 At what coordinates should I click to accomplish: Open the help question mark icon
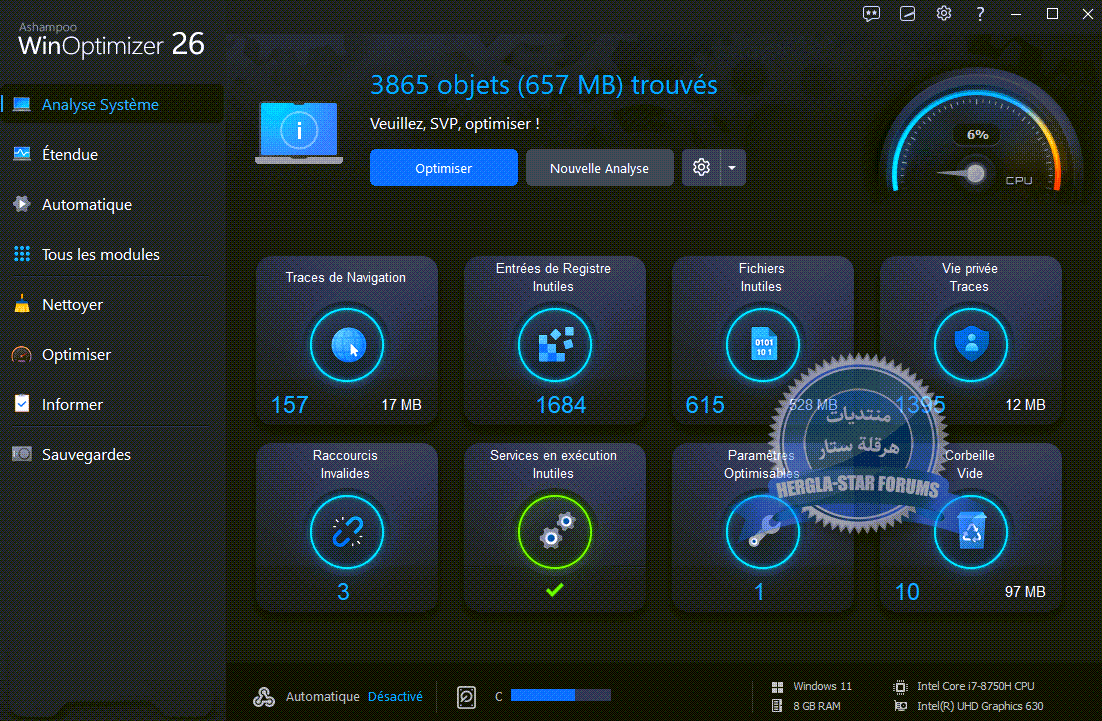click(x=980, y=13)
